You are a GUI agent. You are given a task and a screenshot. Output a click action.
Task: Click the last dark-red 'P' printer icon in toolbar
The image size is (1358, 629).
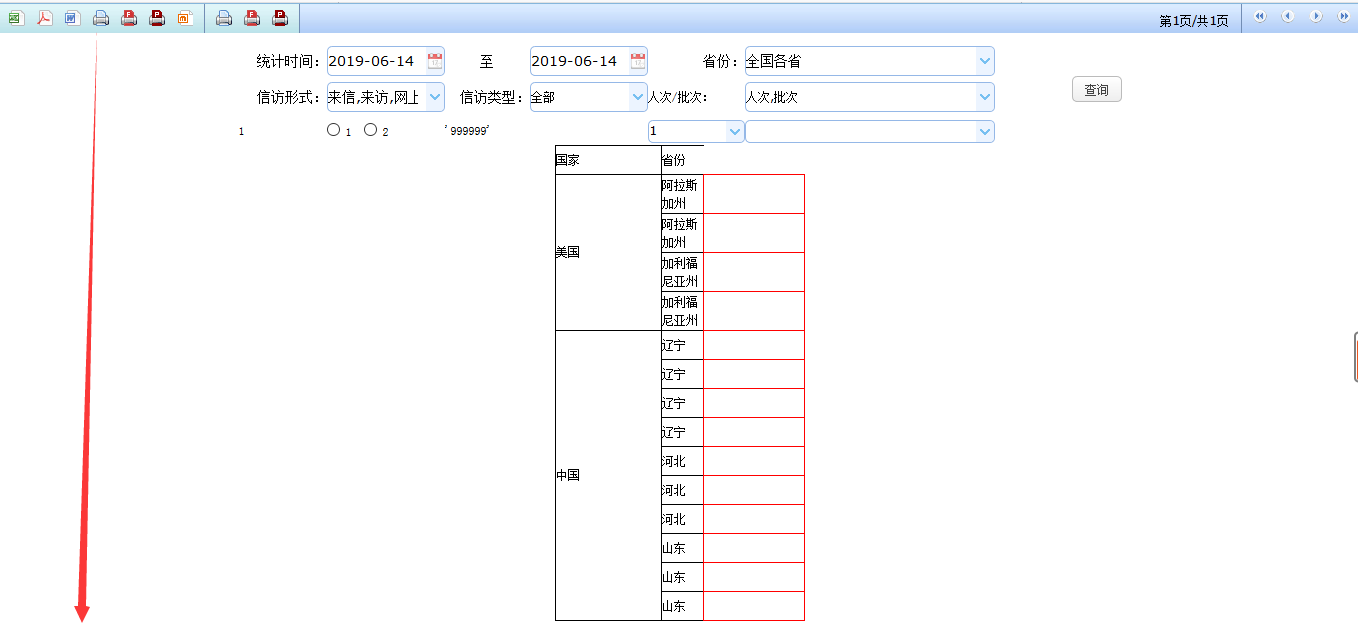pyautogui.click(x=280, y=17)
